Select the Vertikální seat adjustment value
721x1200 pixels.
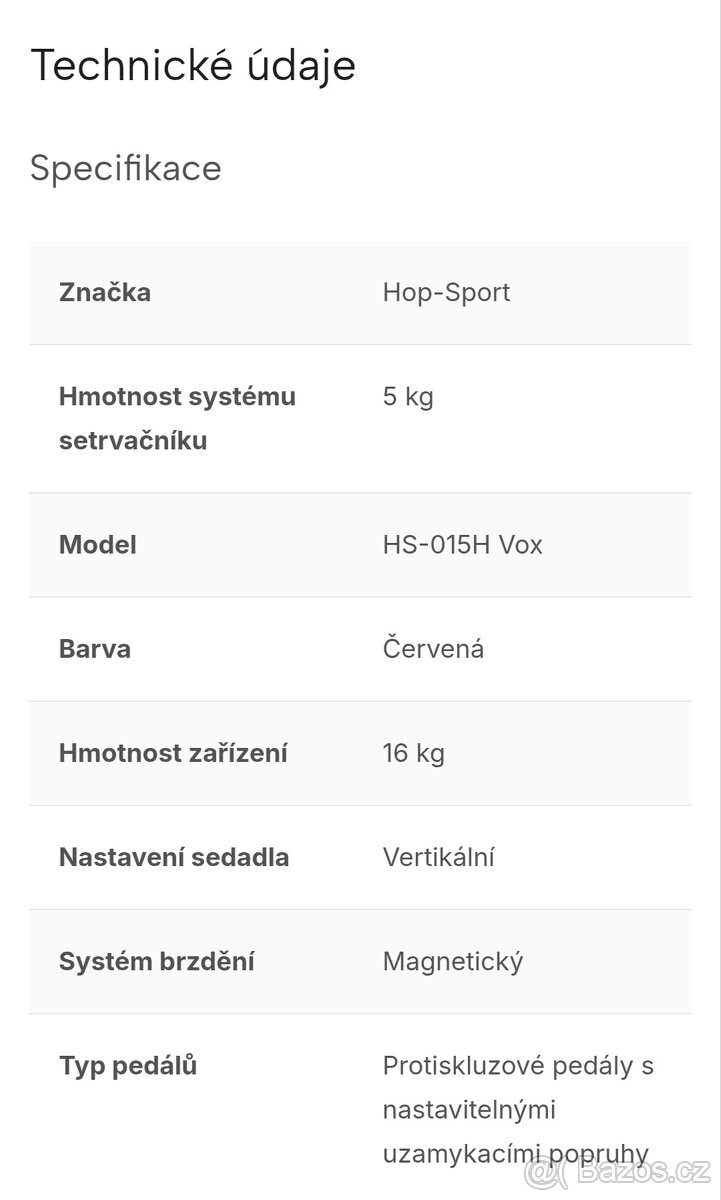438,857
